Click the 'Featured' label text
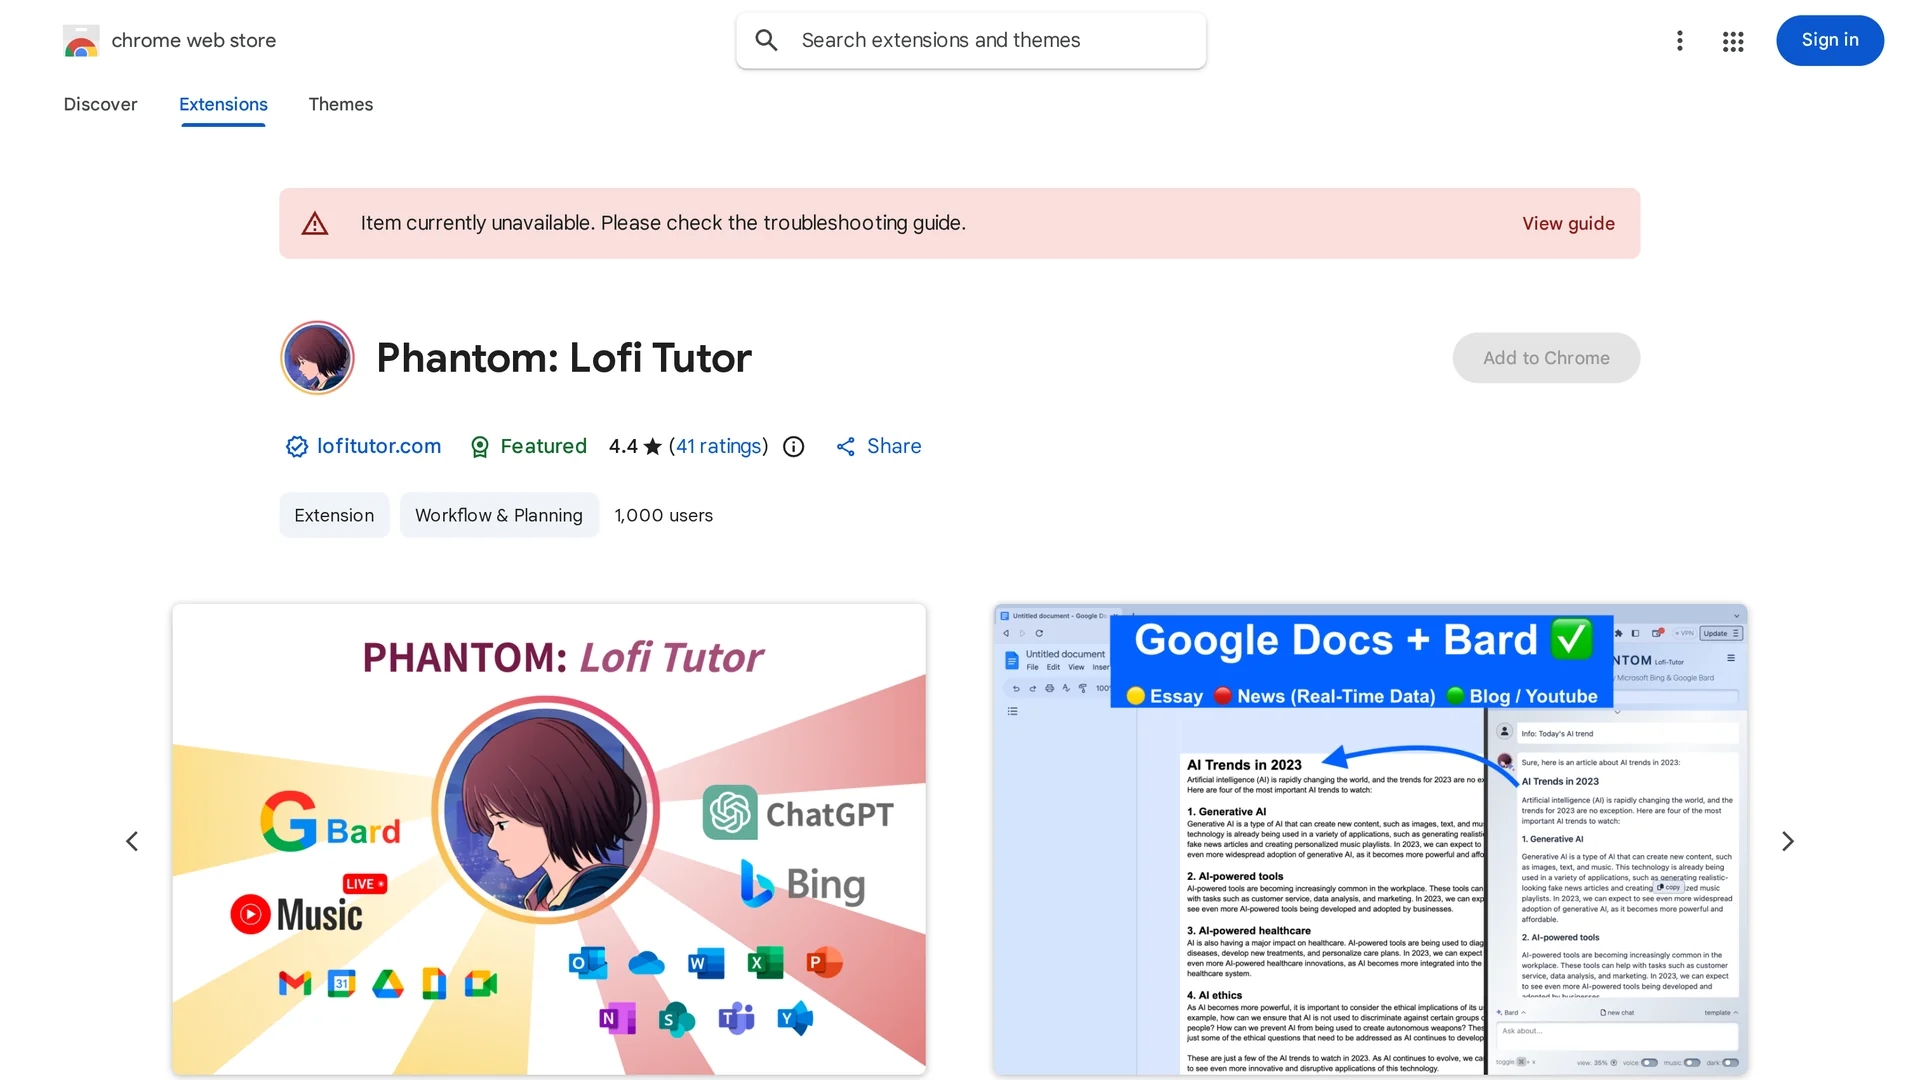 click(x=543, y=446)
